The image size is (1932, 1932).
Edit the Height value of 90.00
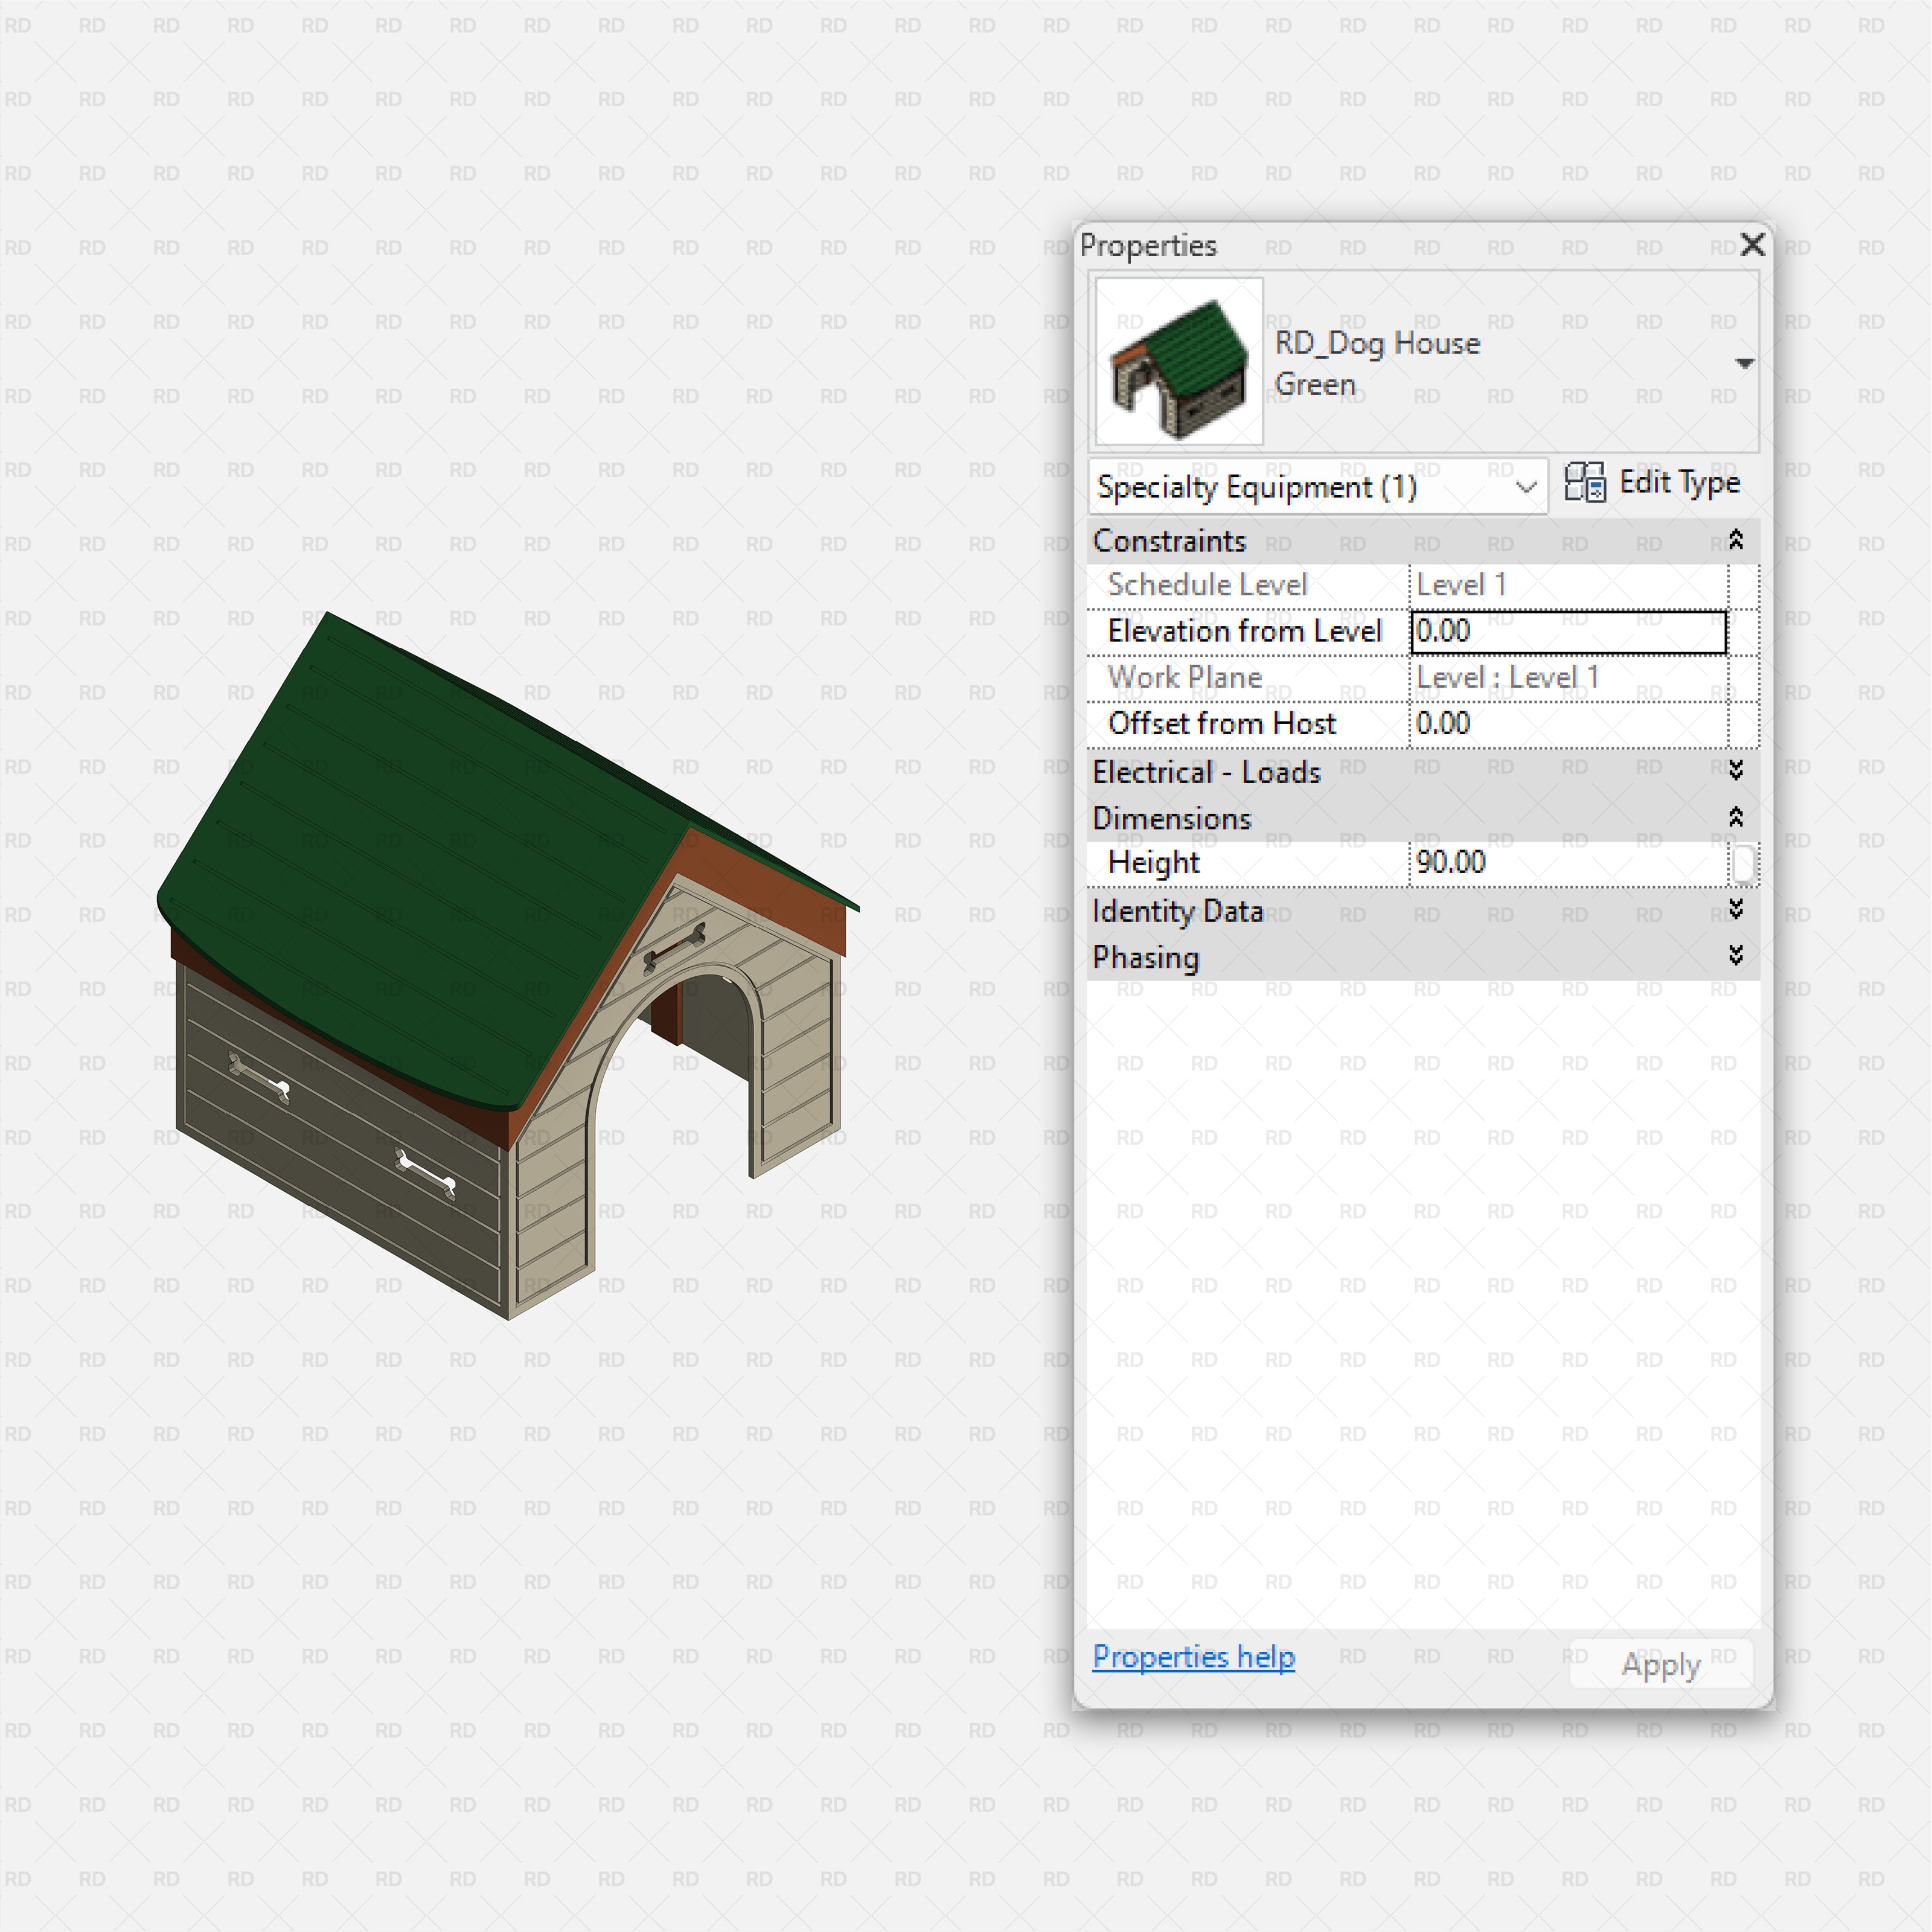coord(1560,862)
